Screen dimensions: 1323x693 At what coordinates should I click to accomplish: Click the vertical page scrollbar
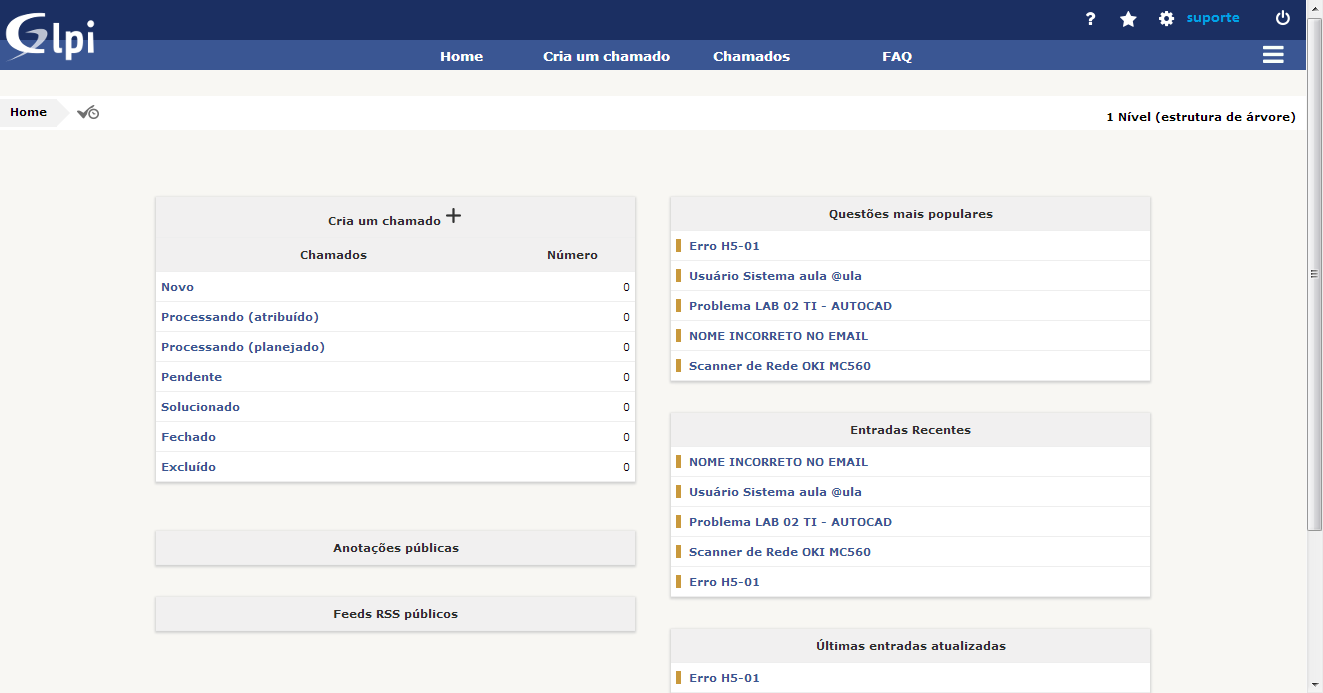(x=1314, y=275)
